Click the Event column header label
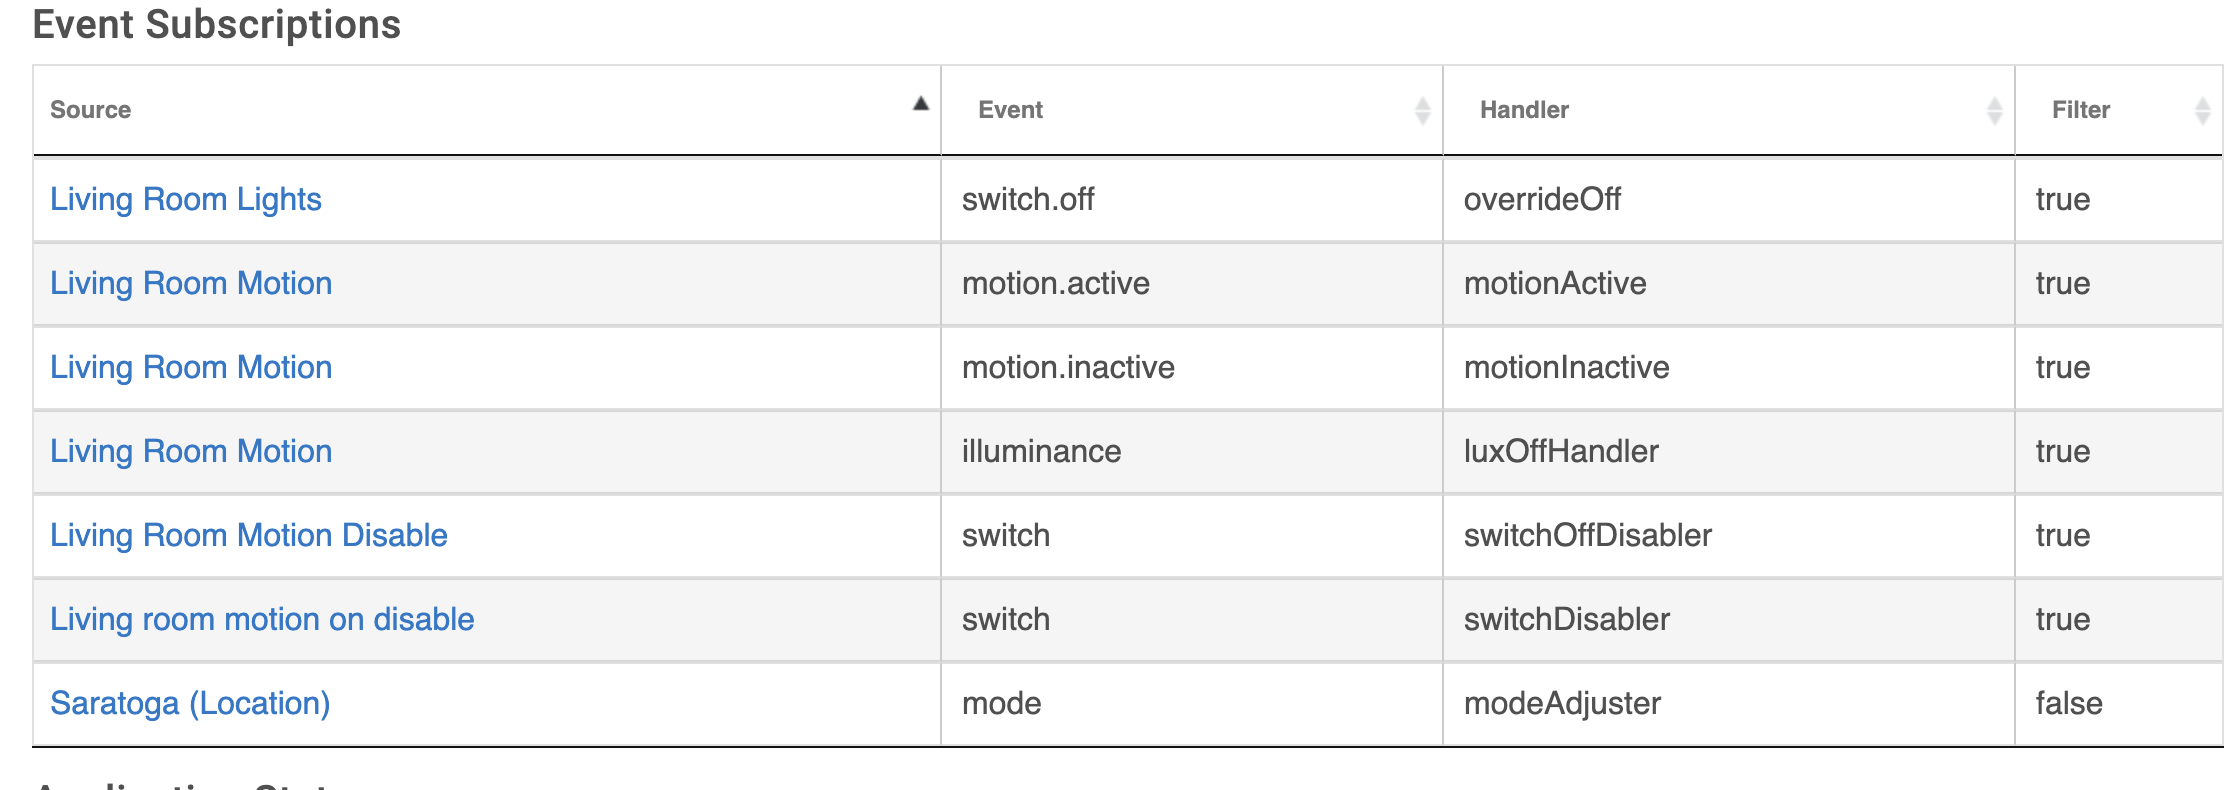Screen dimensions: 2240x790 (x=1010, y=110)
